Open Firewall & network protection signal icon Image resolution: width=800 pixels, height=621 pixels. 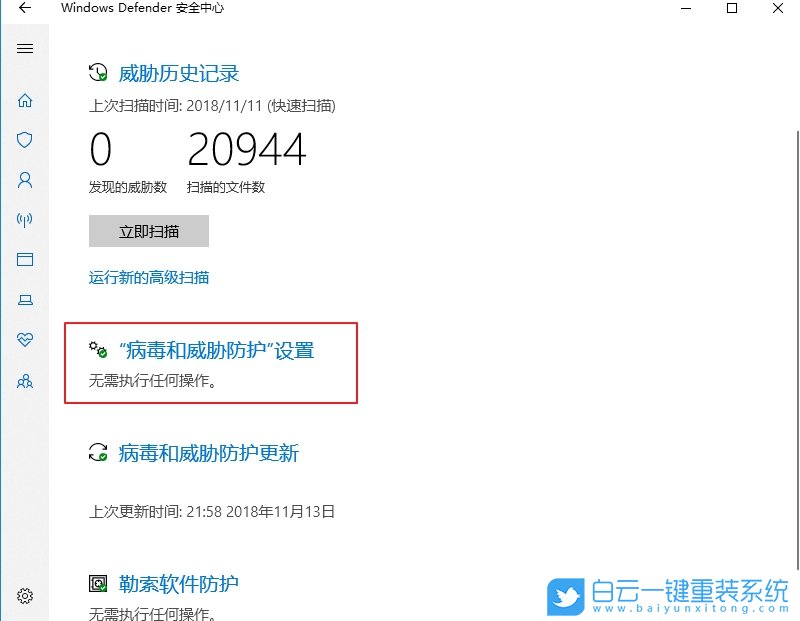point(24,220)
